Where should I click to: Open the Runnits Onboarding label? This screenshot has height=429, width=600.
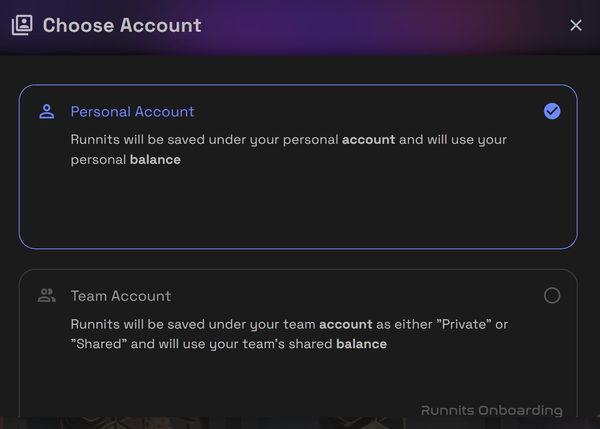tap(491, 410)
